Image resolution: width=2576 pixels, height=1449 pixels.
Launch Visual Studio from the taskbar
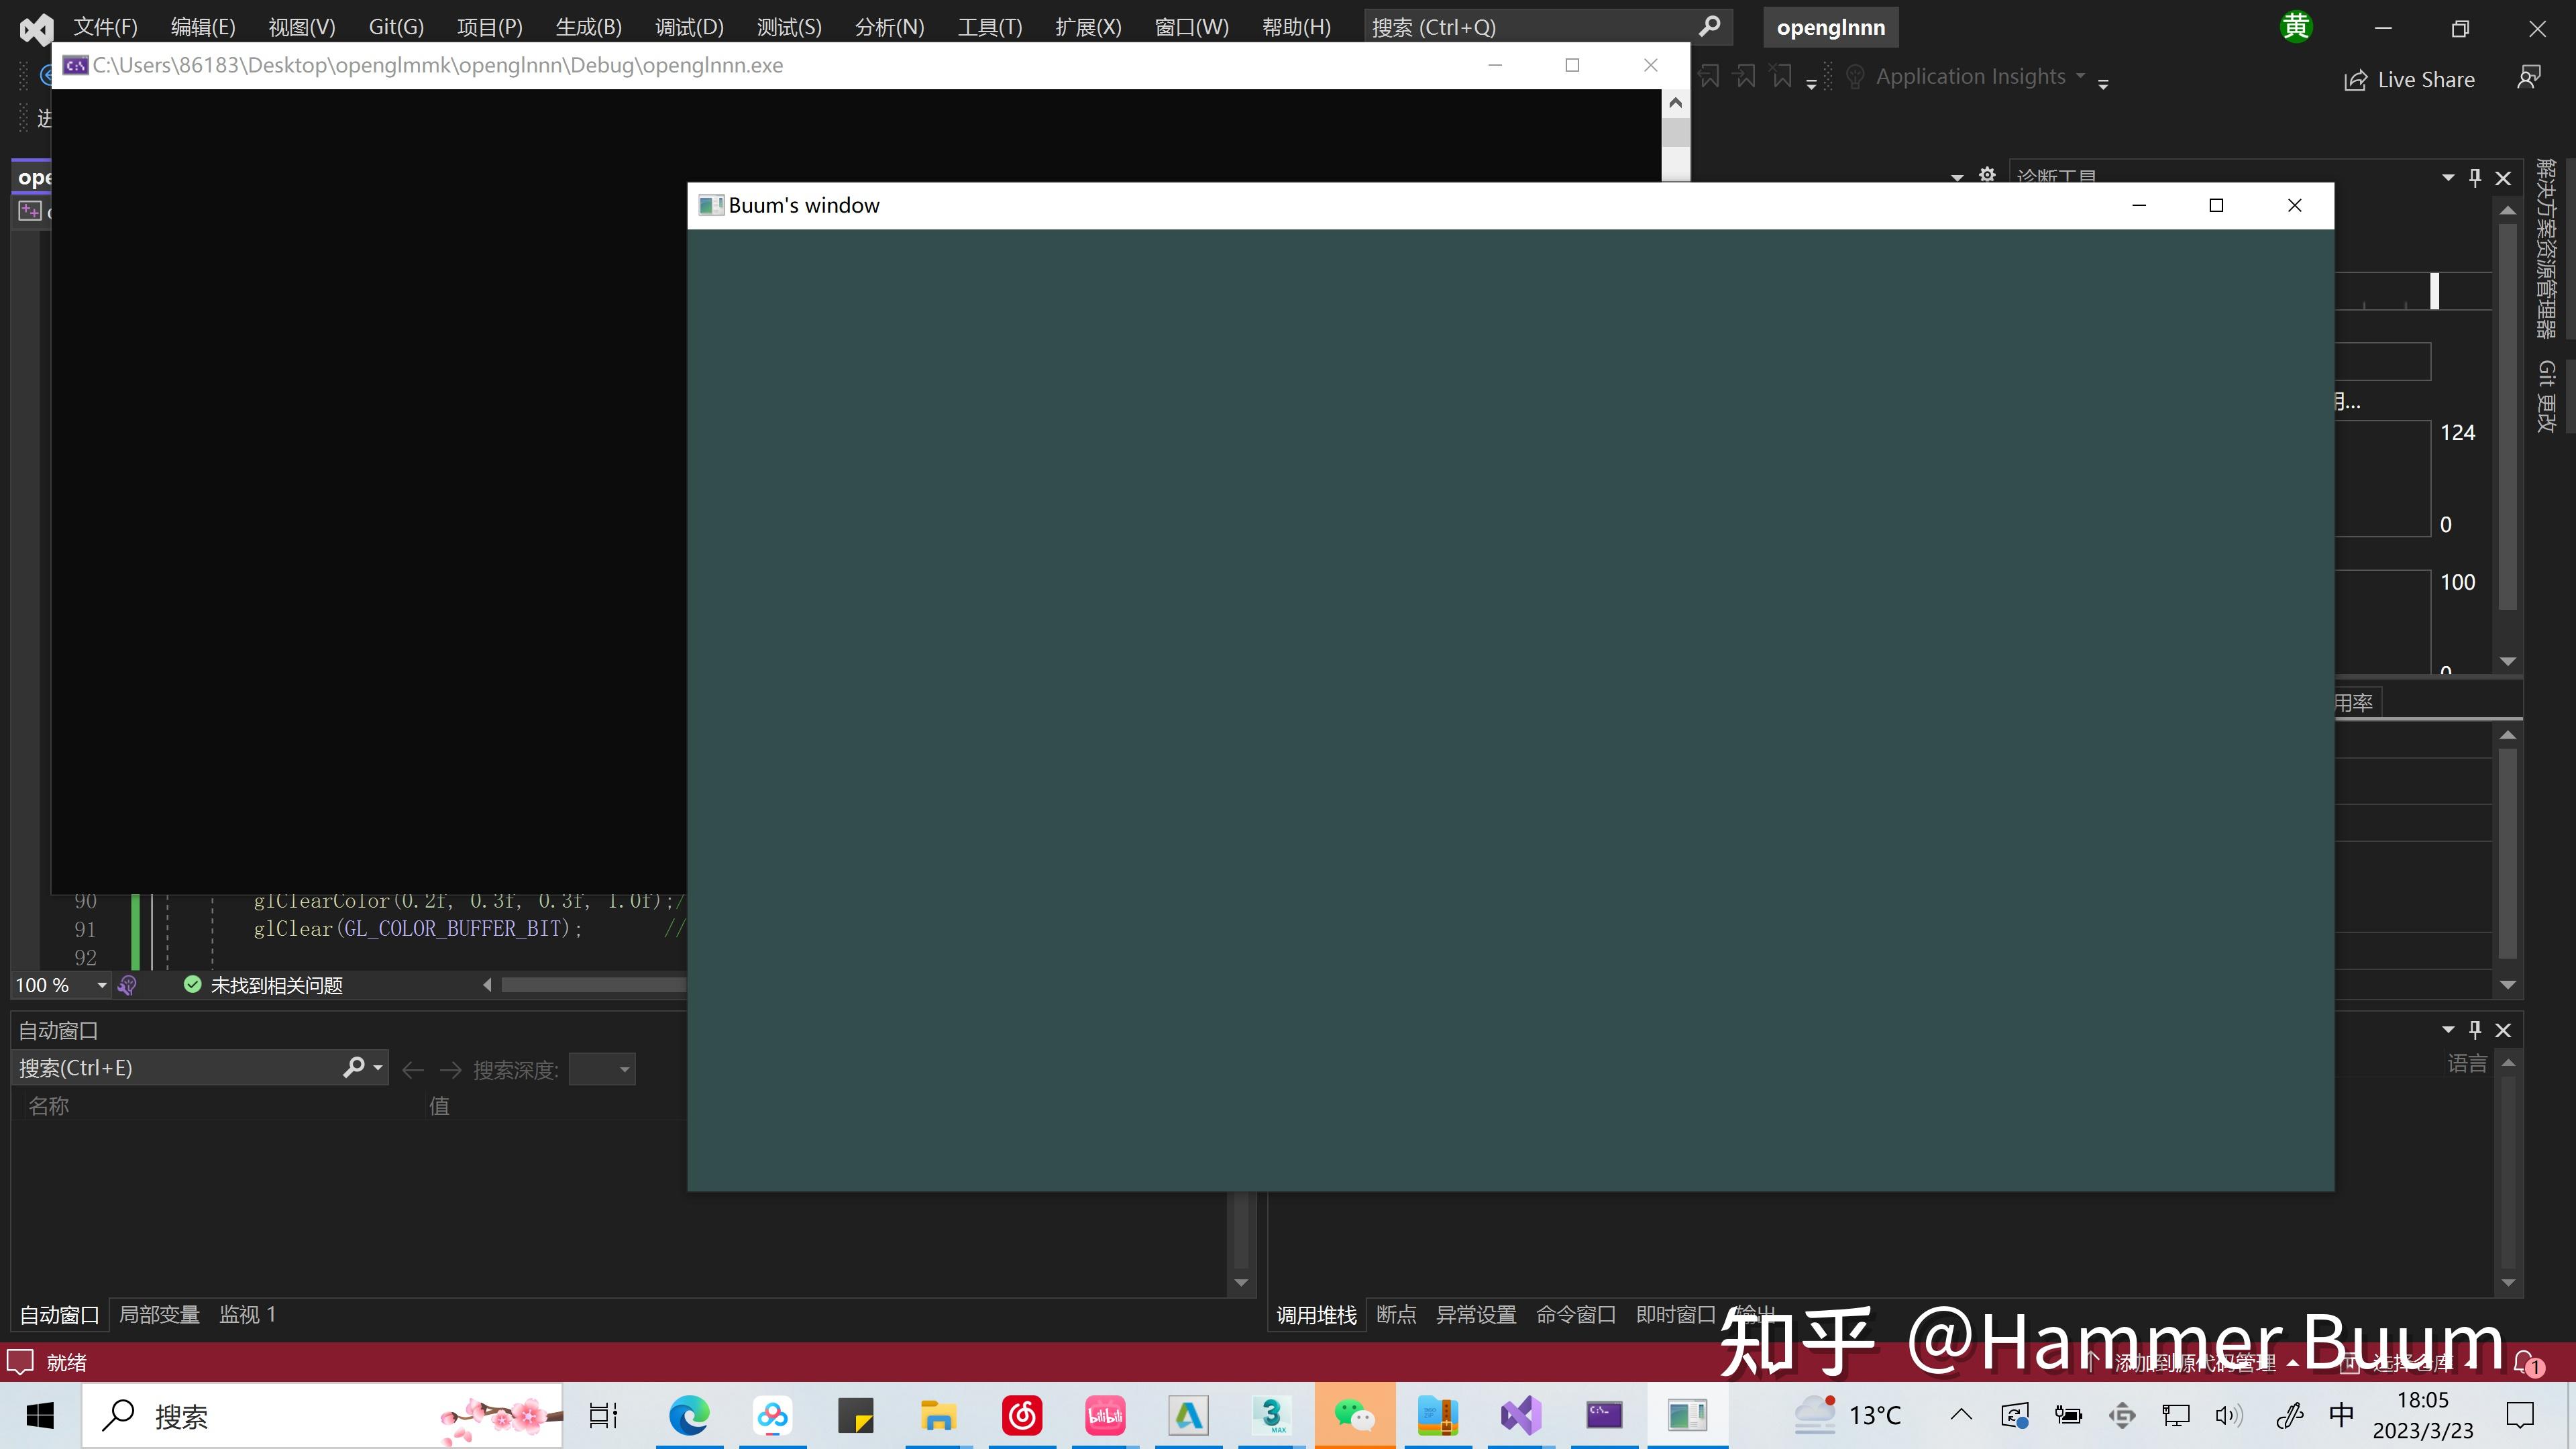pyautogui.click(x=1520, y=1415)
